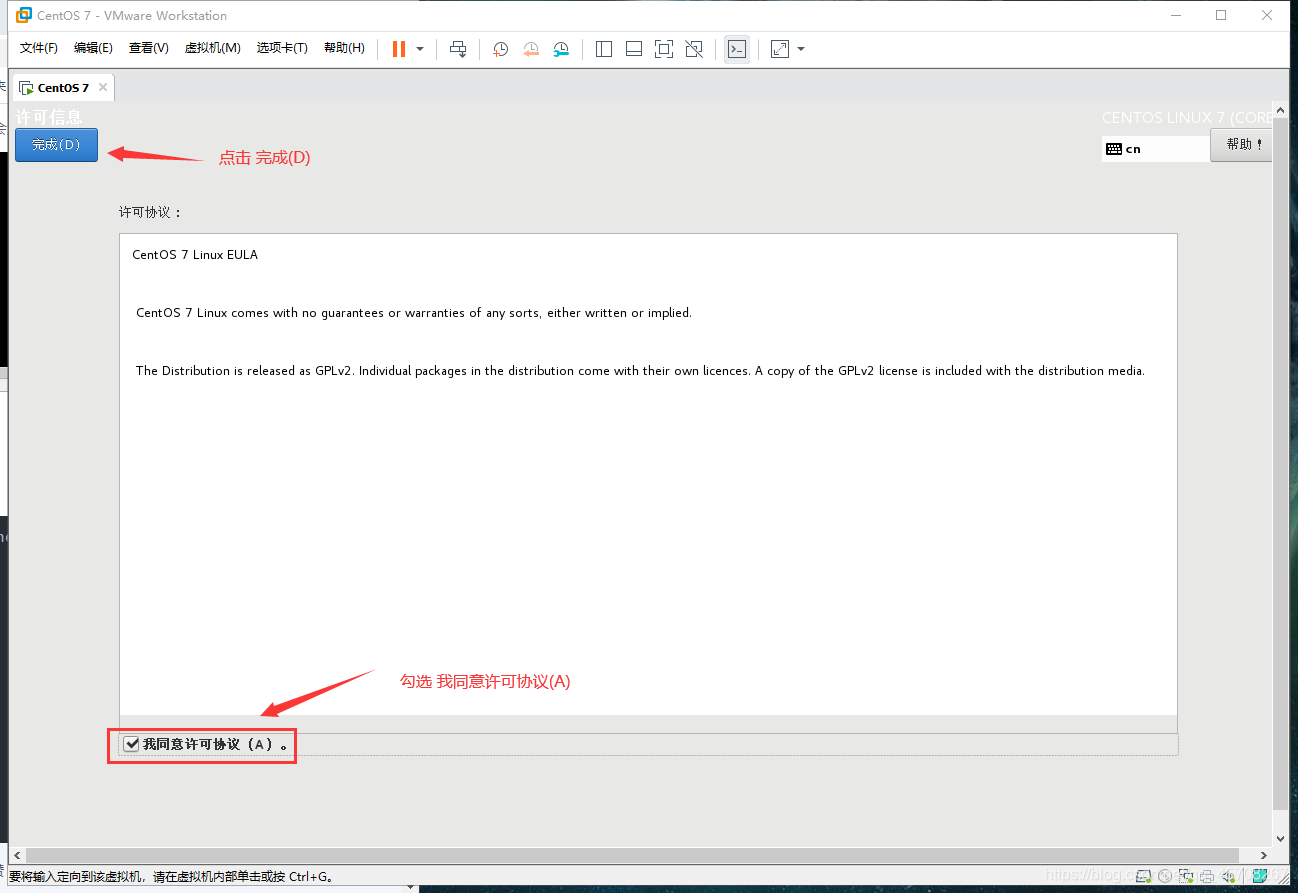Viewport: 1298px width, 893px height.
Task: Open the 虚拟机(M) menu
Action: (x=212, y=48)
